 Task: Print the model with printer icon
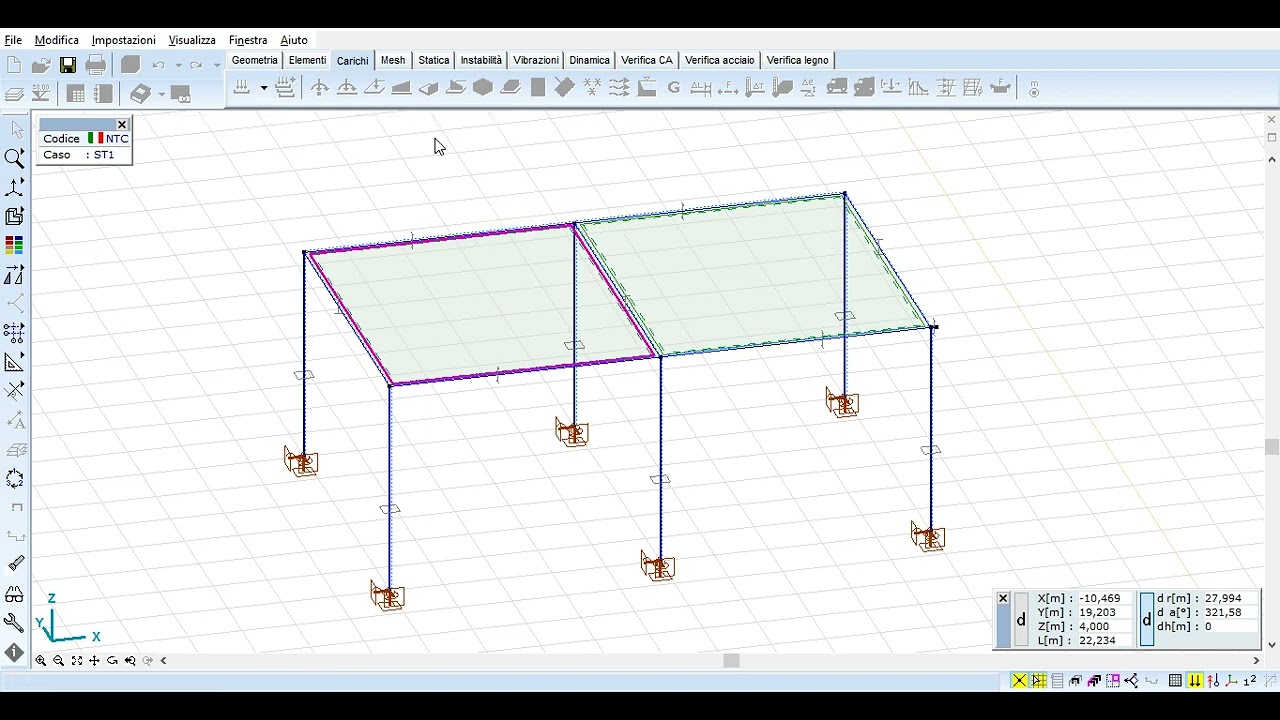[x=96, y=65]
